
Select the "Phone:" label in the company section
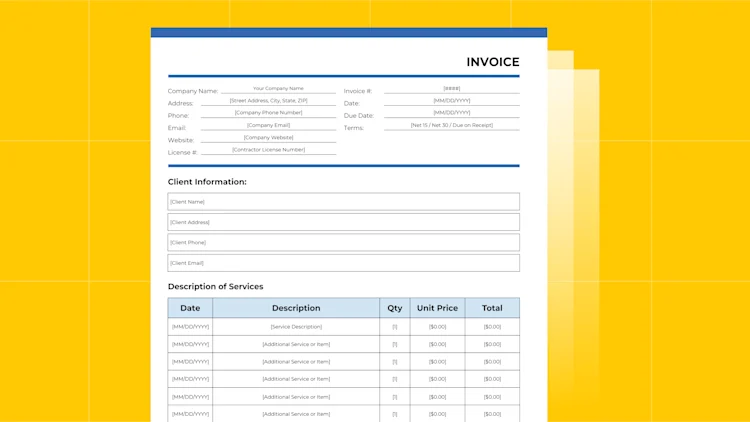click(x=178, y=116)
